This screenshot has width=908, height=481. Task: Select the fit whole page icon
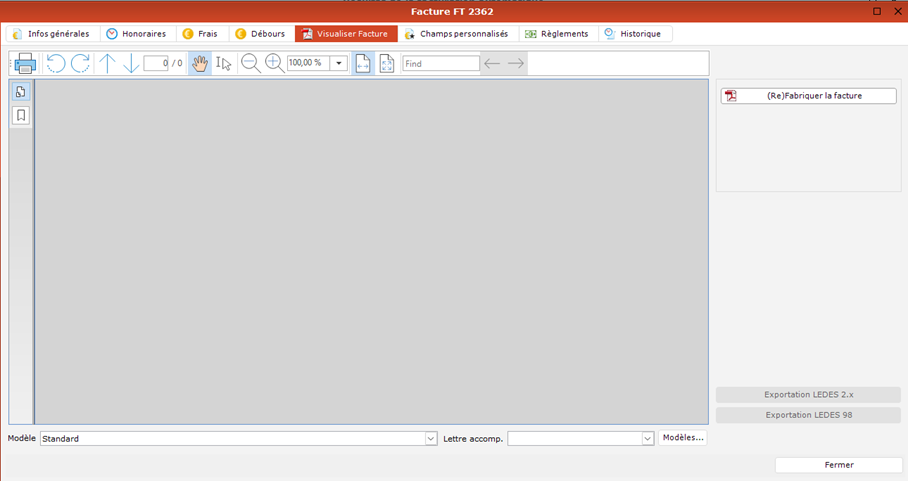point(387,64)
